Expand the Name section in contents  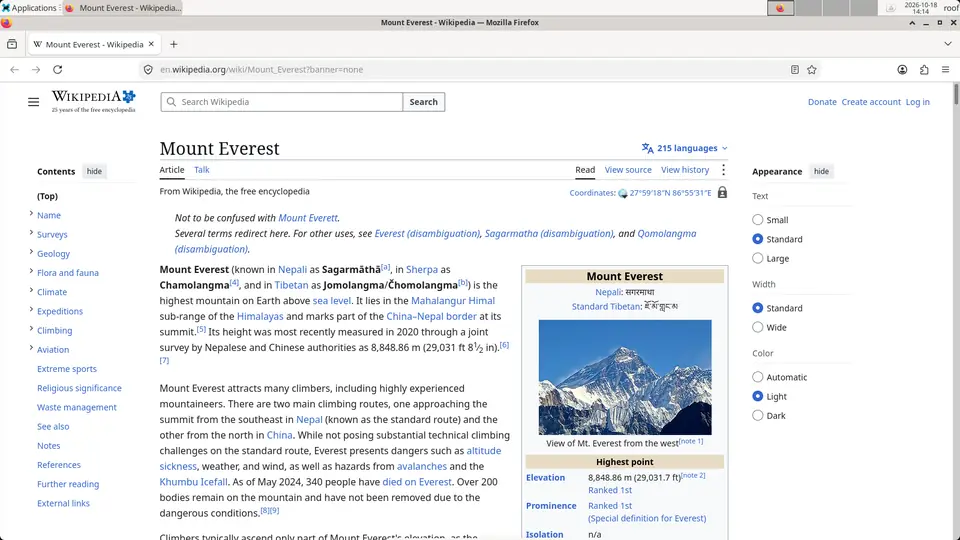(x=31, y=214)
